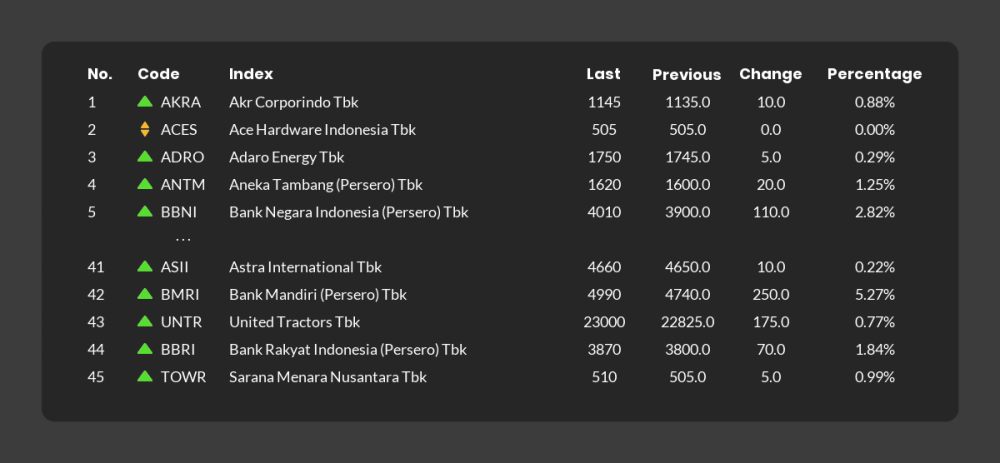This screenshot has width=1000, height=463.
Task: Sort table by Change column header
Action: coord(770,75)
